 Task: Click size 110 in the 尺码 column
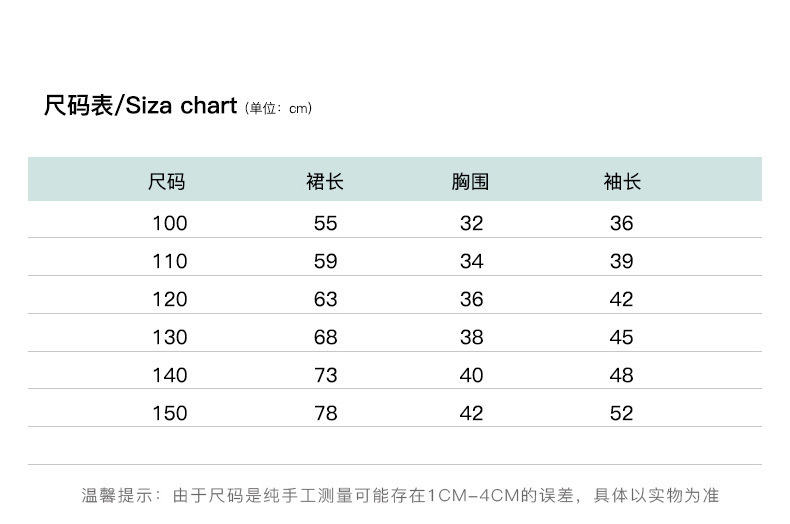click(x=170, y=261)
